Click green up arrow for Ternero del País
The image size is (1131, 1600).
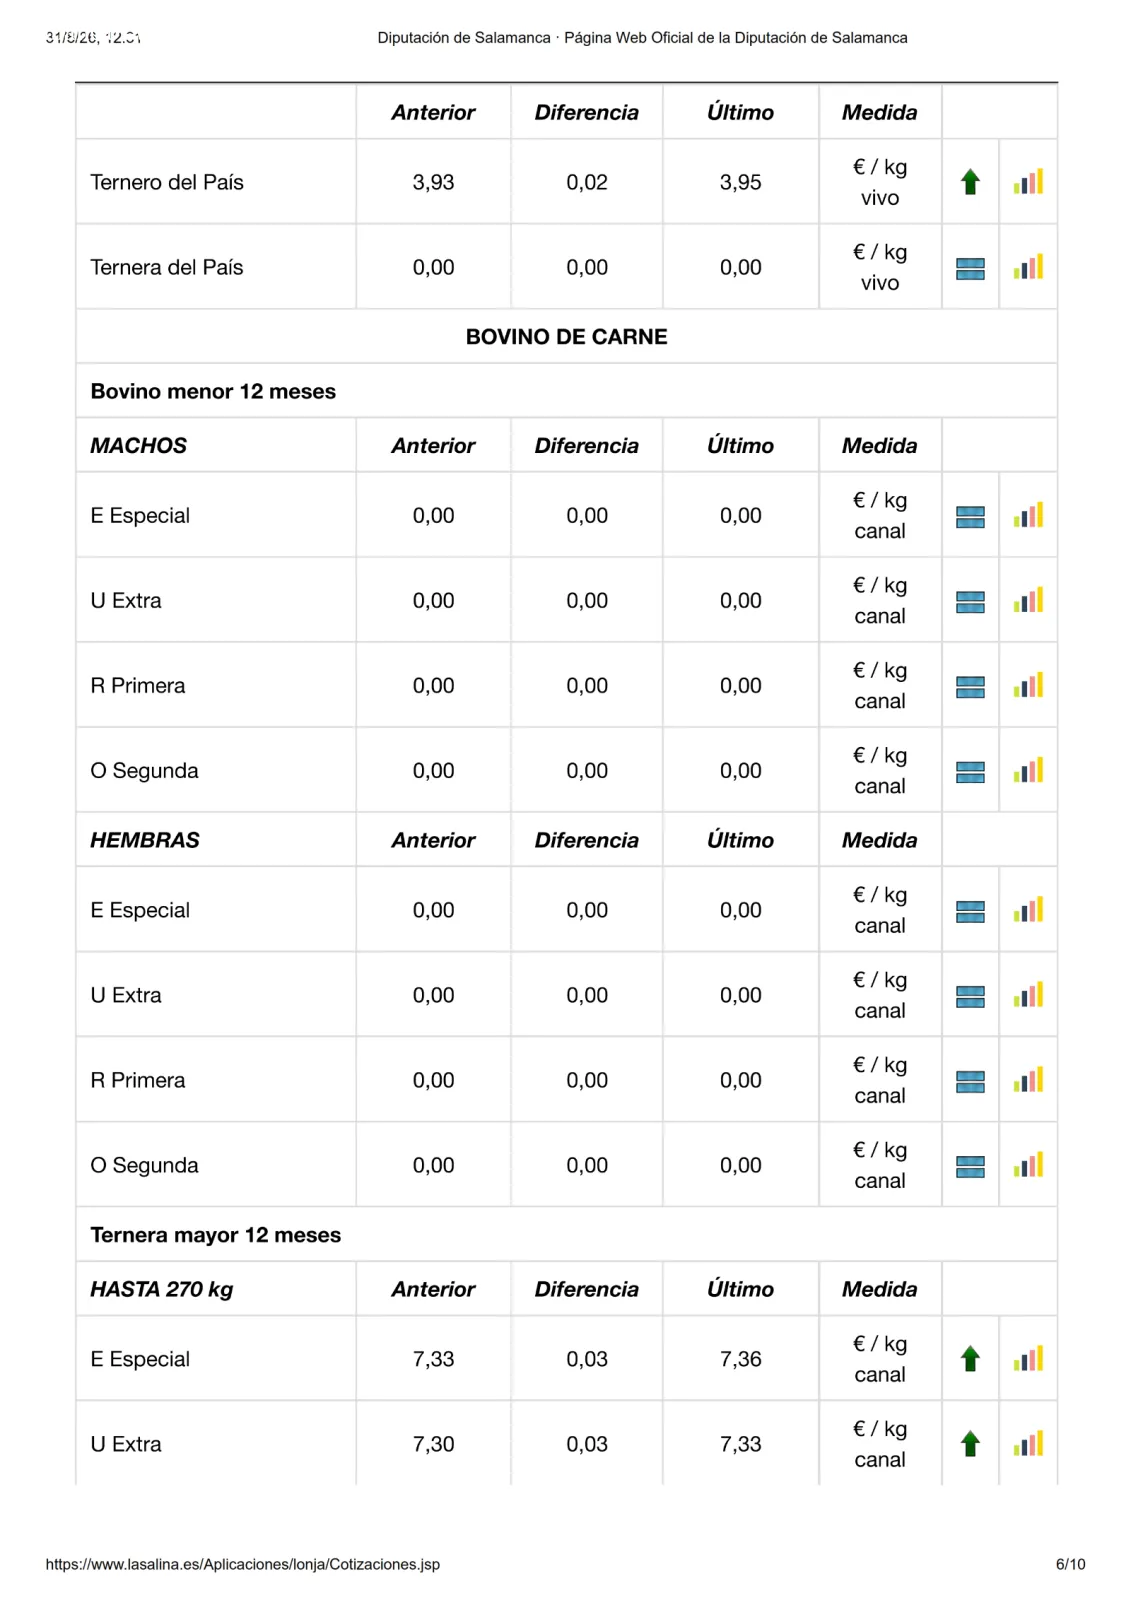tap(970, 181)
